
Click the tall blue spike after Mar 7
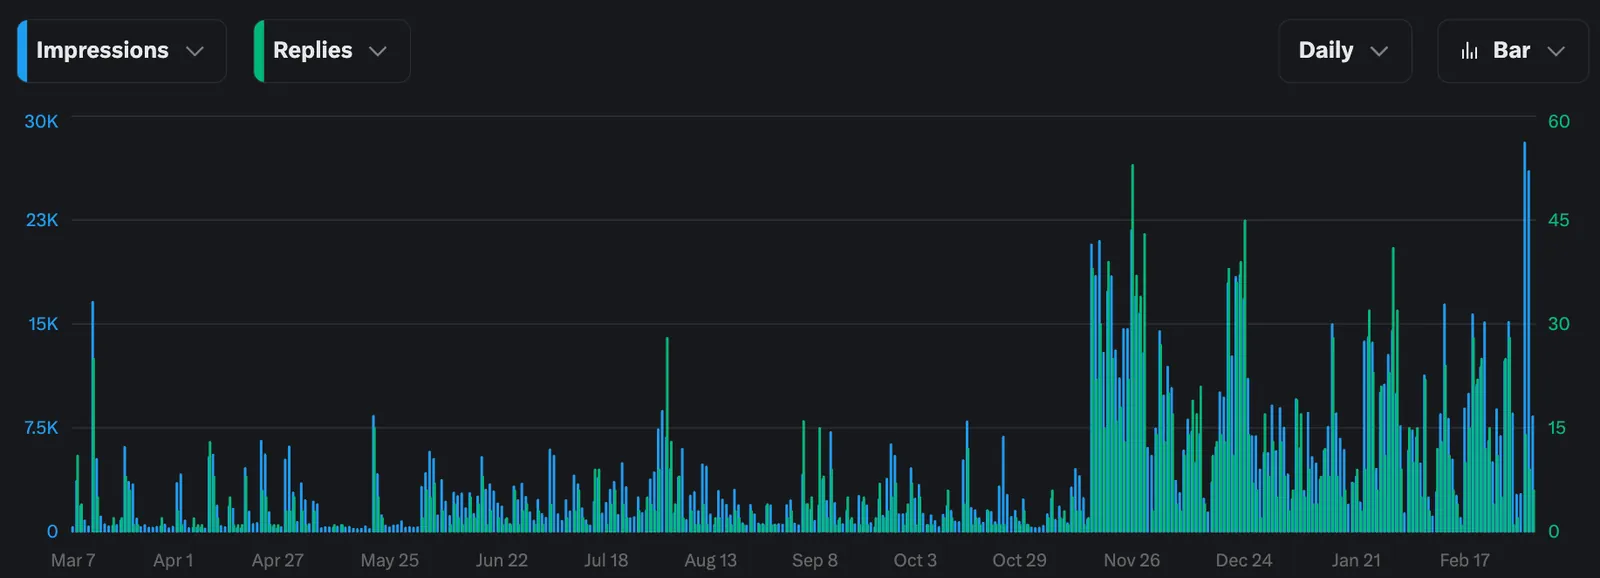[93, 416]
